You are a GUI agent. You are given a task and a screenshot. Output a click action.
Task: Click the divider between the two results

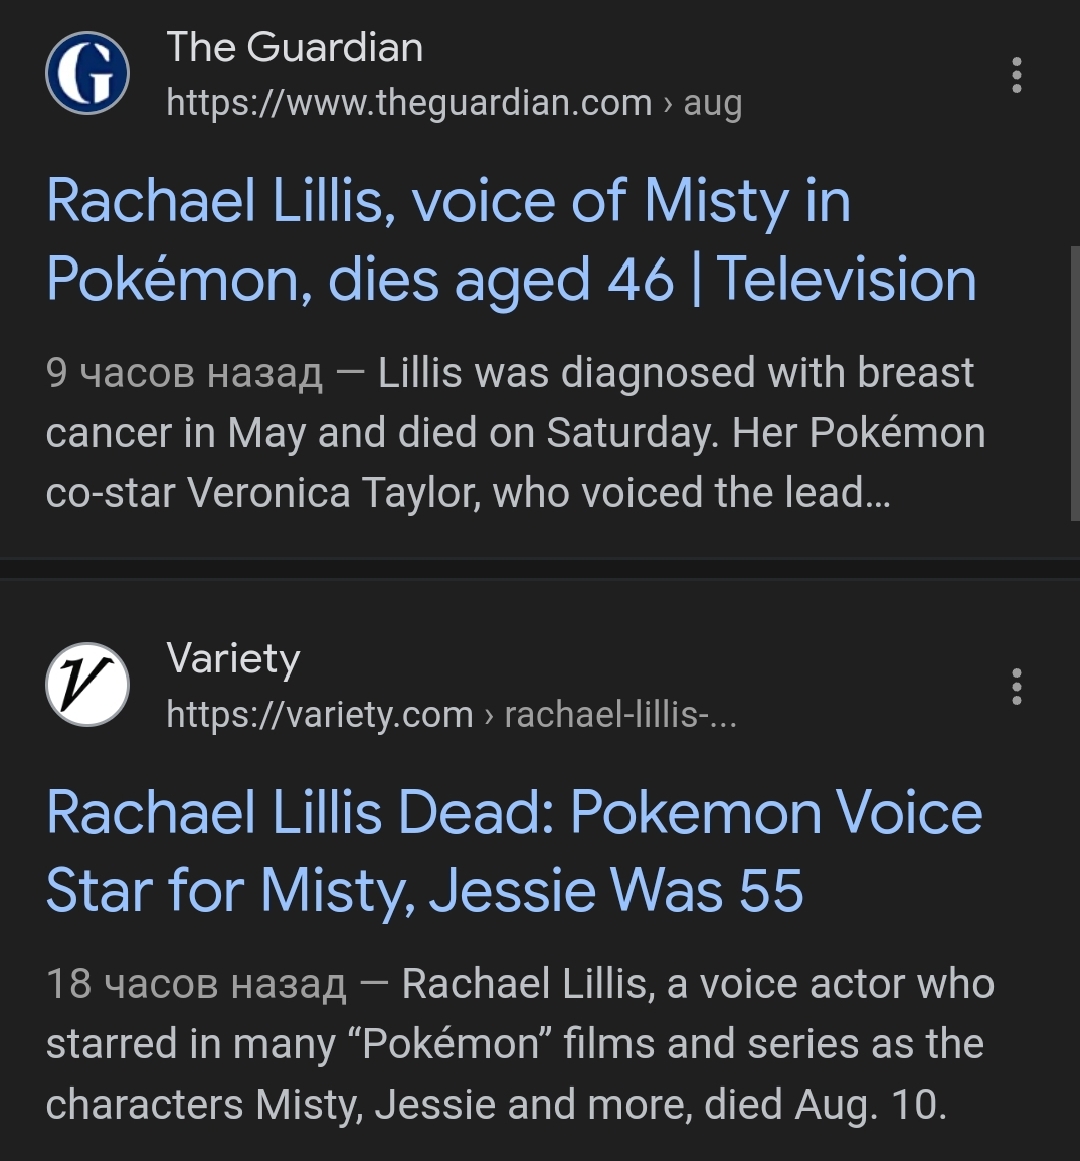540,568
